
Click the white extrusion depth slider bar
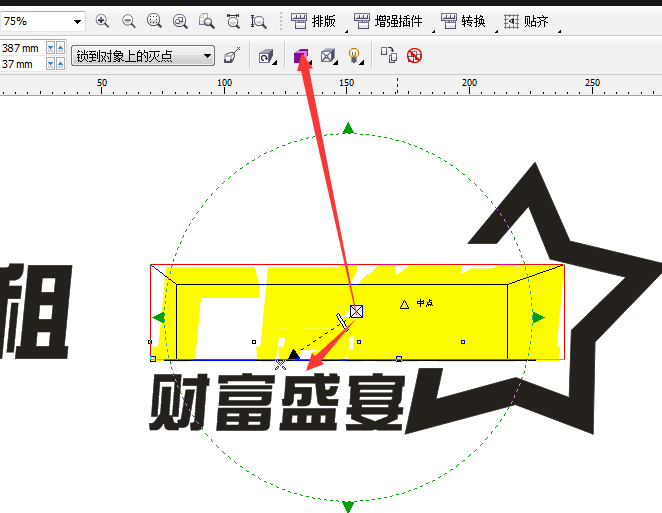pyautogui.click(x=342, y=322)
